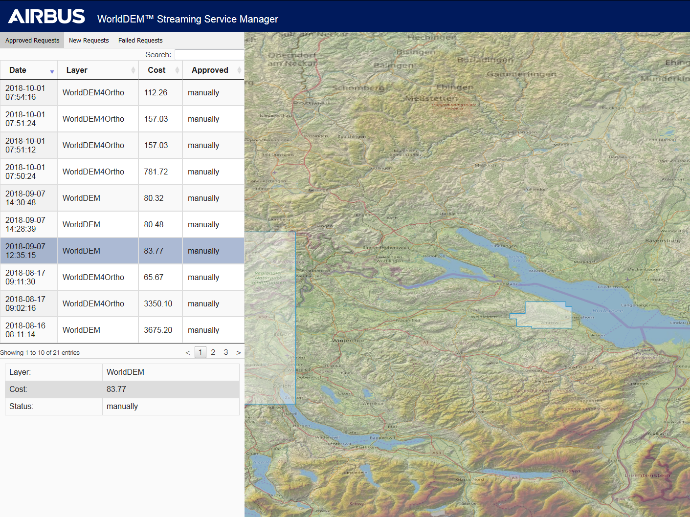Select the row dated 2018-10-01 07:54:16
Image resolution: width=690 pixels, height=517 pixels.
click(x=122, y=92)
